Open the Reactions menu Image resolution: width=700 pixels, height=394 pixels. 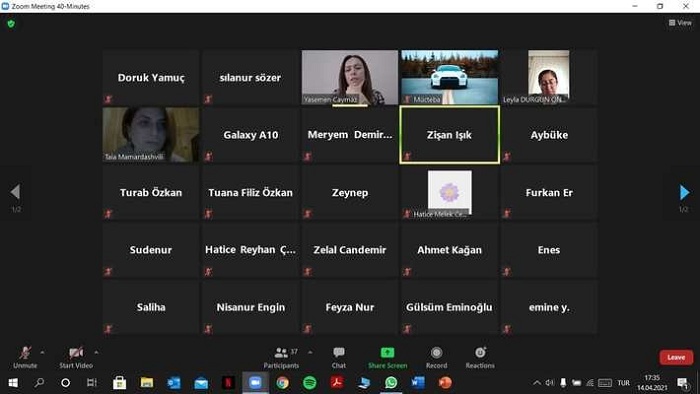(x=480, y=358)
